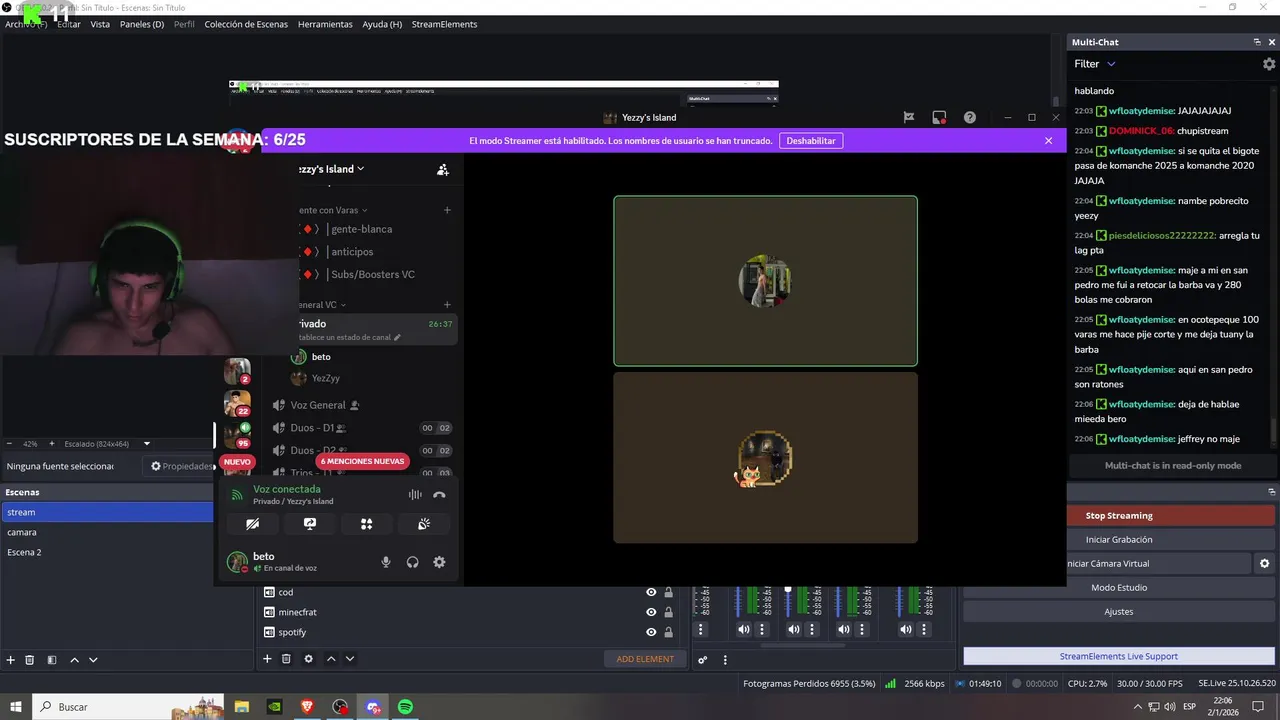Open Discord user settings gear
Screen dimensions: 1280x720
click(x=439, y=562)
